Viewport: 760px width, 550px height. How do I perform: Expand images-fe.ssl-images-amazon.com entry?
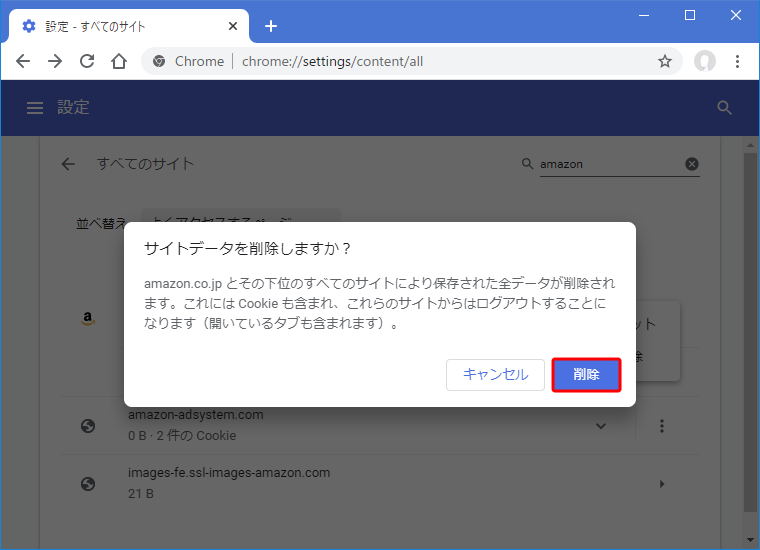662,484
